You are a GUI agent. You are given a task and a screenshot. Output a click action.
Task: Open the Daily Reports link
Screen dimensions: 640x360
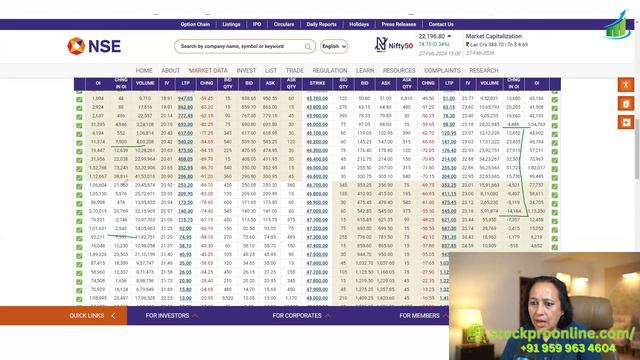(322, 24)
